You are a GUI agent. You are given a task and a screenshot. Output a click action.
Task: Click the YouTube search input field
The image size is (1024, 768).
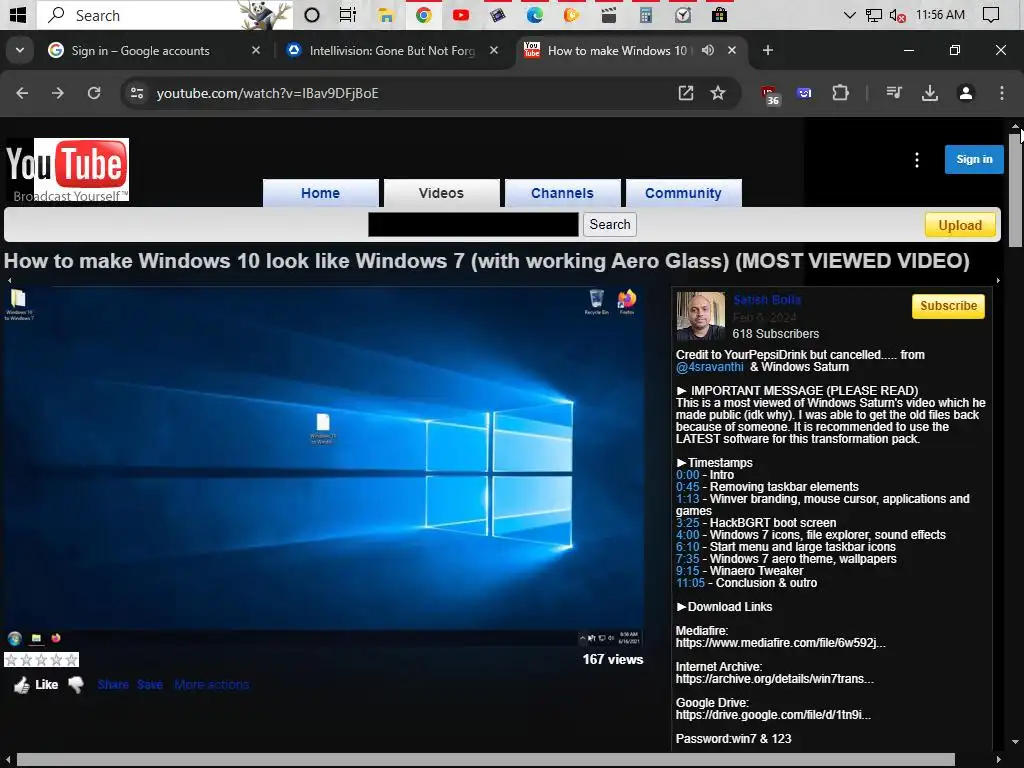pos(473,225)
